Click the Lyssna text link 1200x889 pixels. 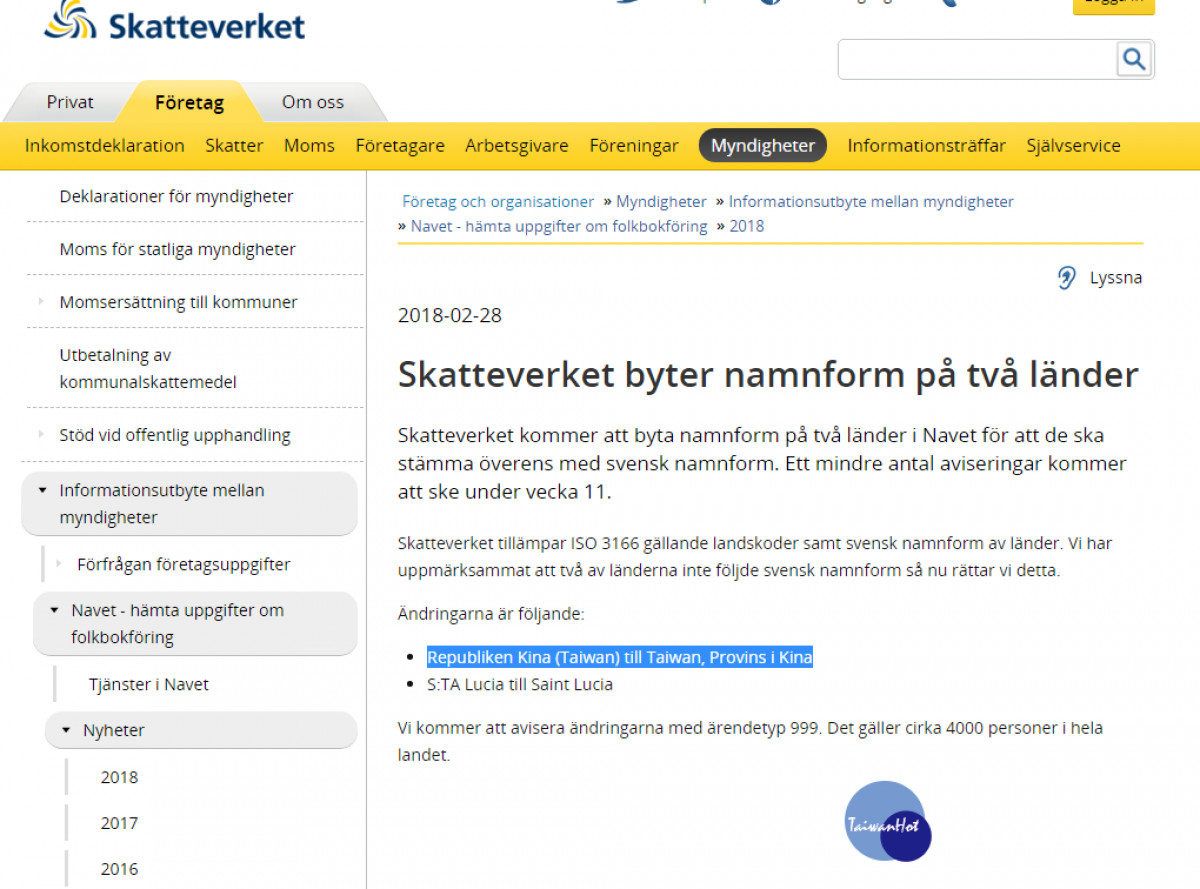pyautogui.click(x=1116, y=278)
